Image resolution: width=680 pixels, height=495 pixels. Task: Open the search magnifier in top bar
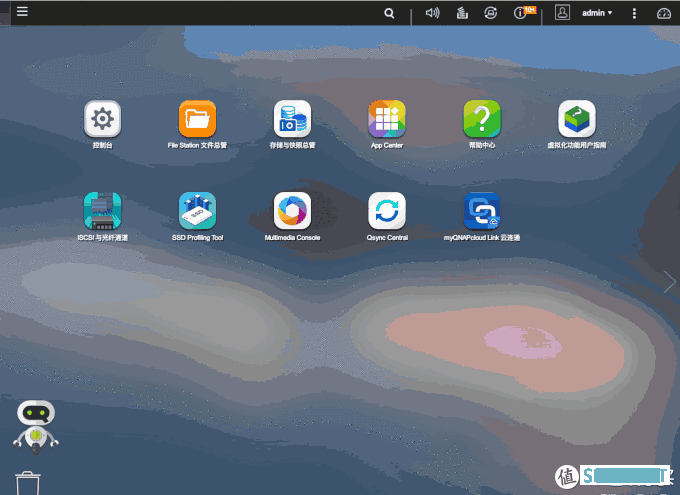389,13
